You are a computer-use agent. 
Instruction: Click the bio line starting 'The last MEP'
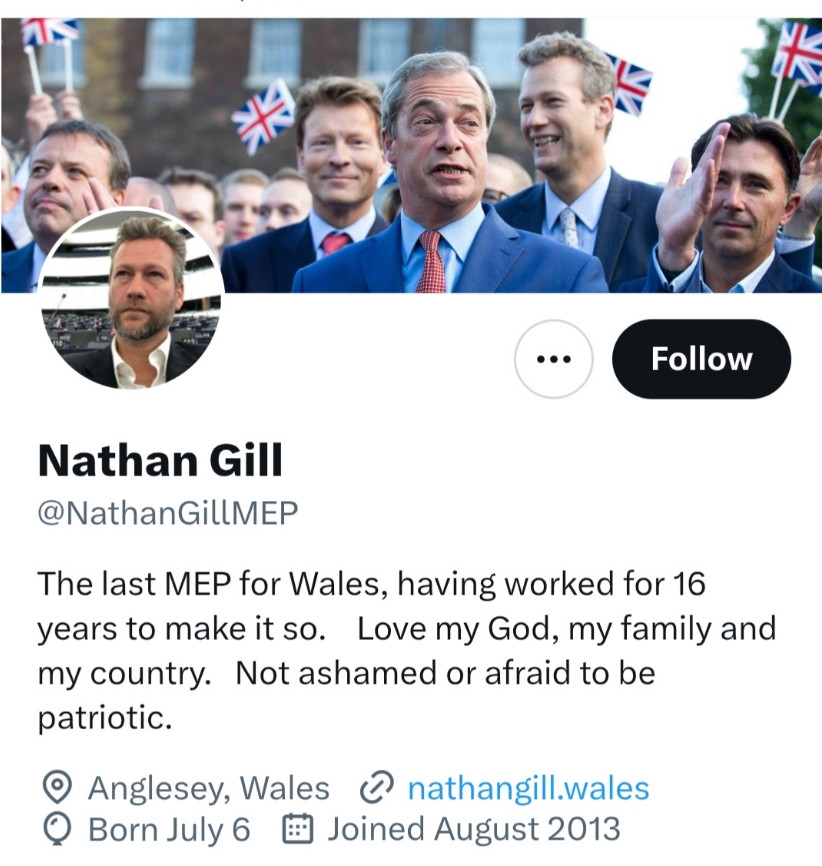[x=371, y=584]
